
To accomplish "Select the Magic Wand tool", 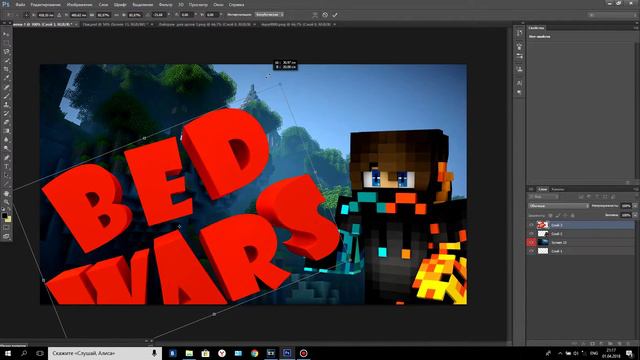I will pyautogui.click(x=6, y=61).
